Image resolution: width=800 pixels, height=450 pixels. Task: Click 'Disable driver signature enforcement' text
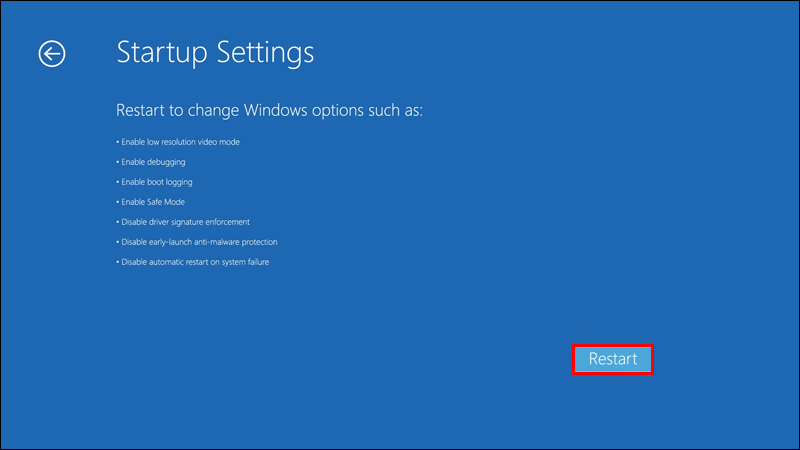pos(184,222)
